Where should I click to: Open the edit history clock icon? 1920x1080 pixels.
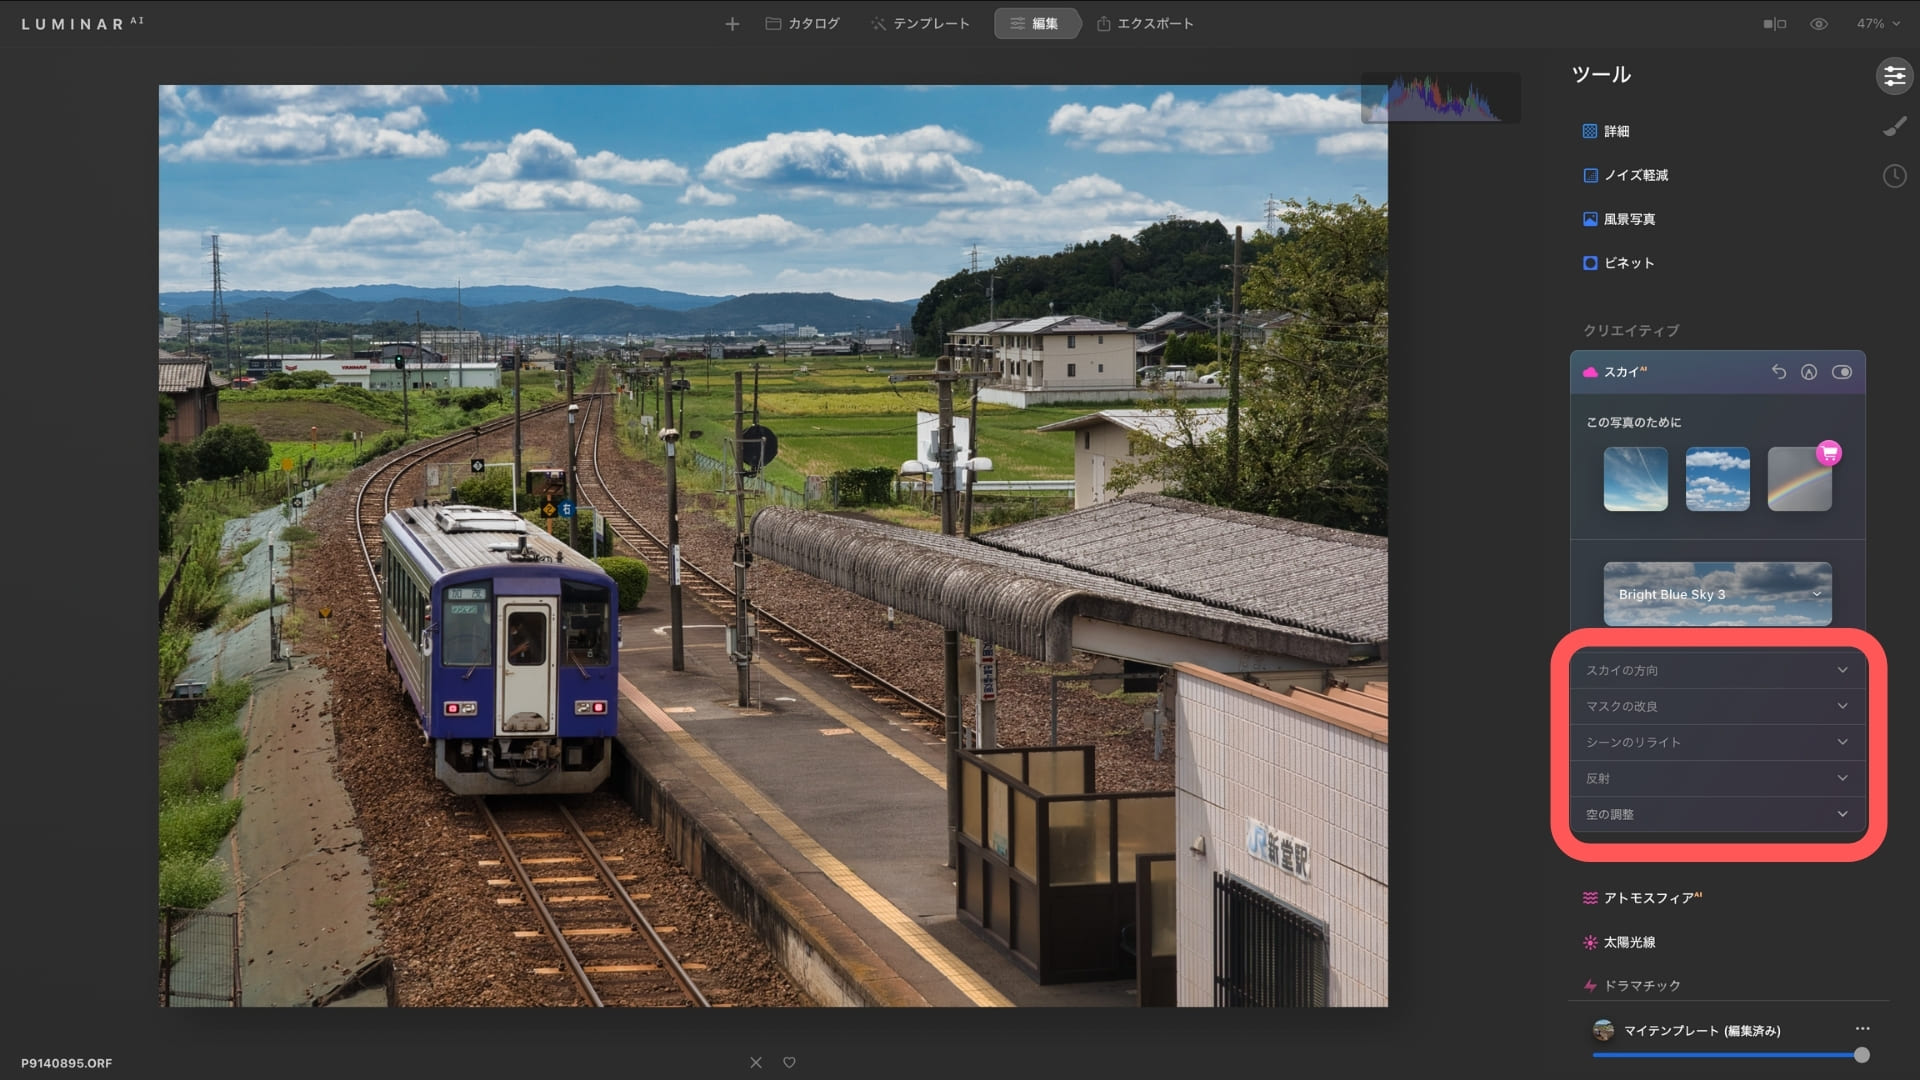[x=1894, y=176]
